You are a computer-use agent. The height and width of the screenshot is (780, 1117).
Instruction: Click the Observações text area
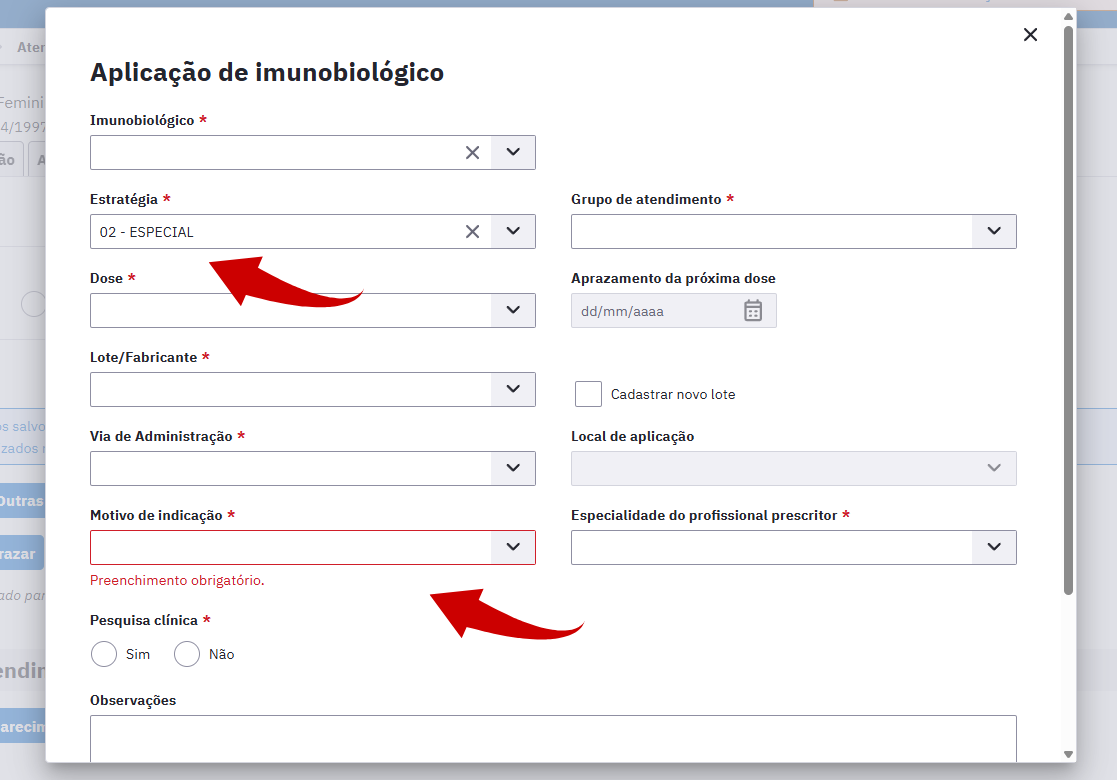[x=552, y=737]
